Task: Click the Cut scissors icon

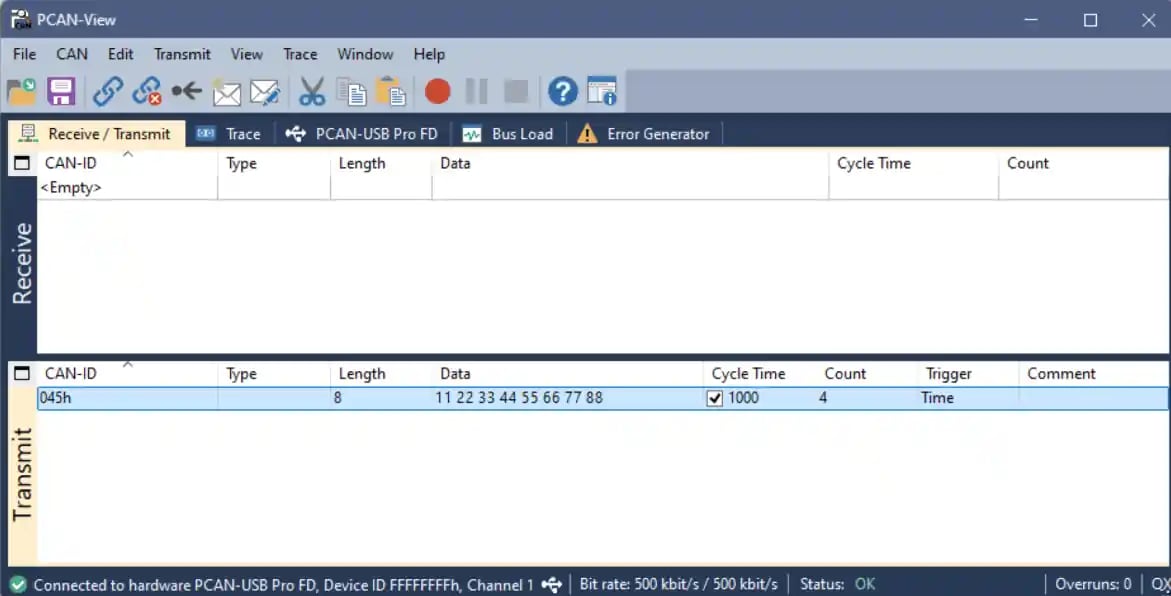Action: (312, 92)
